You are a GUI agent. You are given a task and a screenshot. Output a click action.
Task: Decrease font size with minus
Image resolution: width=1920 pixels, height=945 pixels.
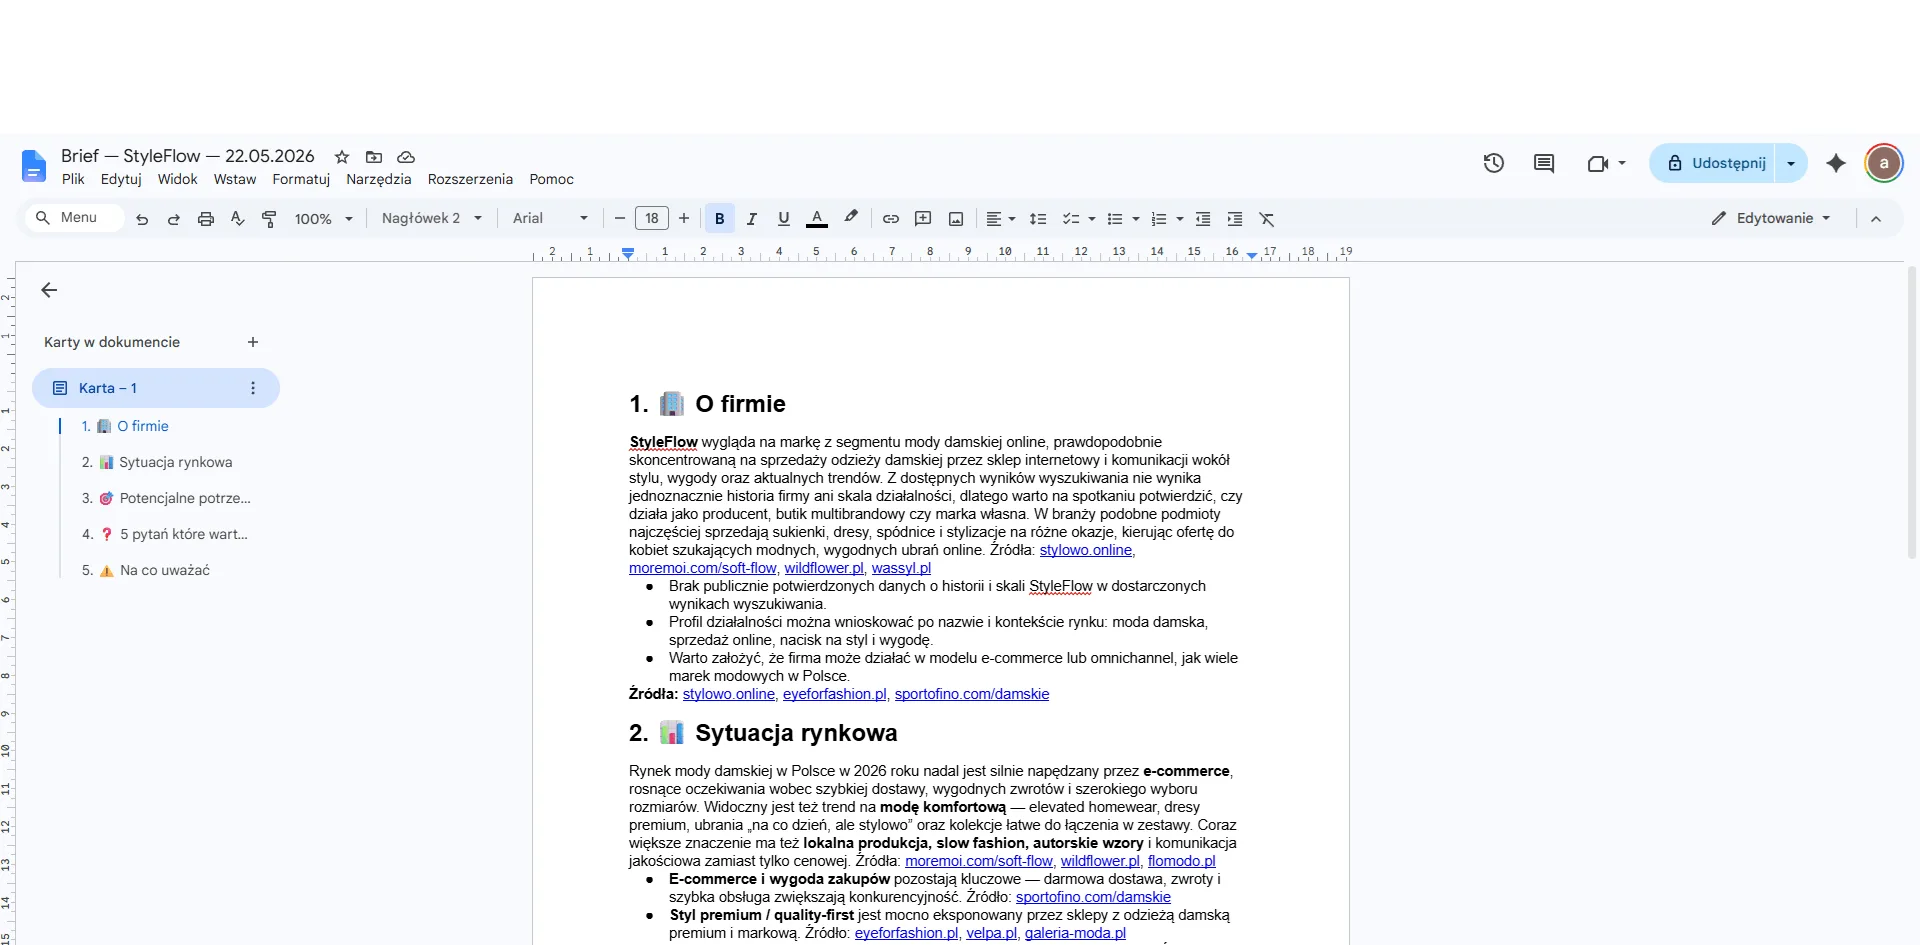point(620,219)
